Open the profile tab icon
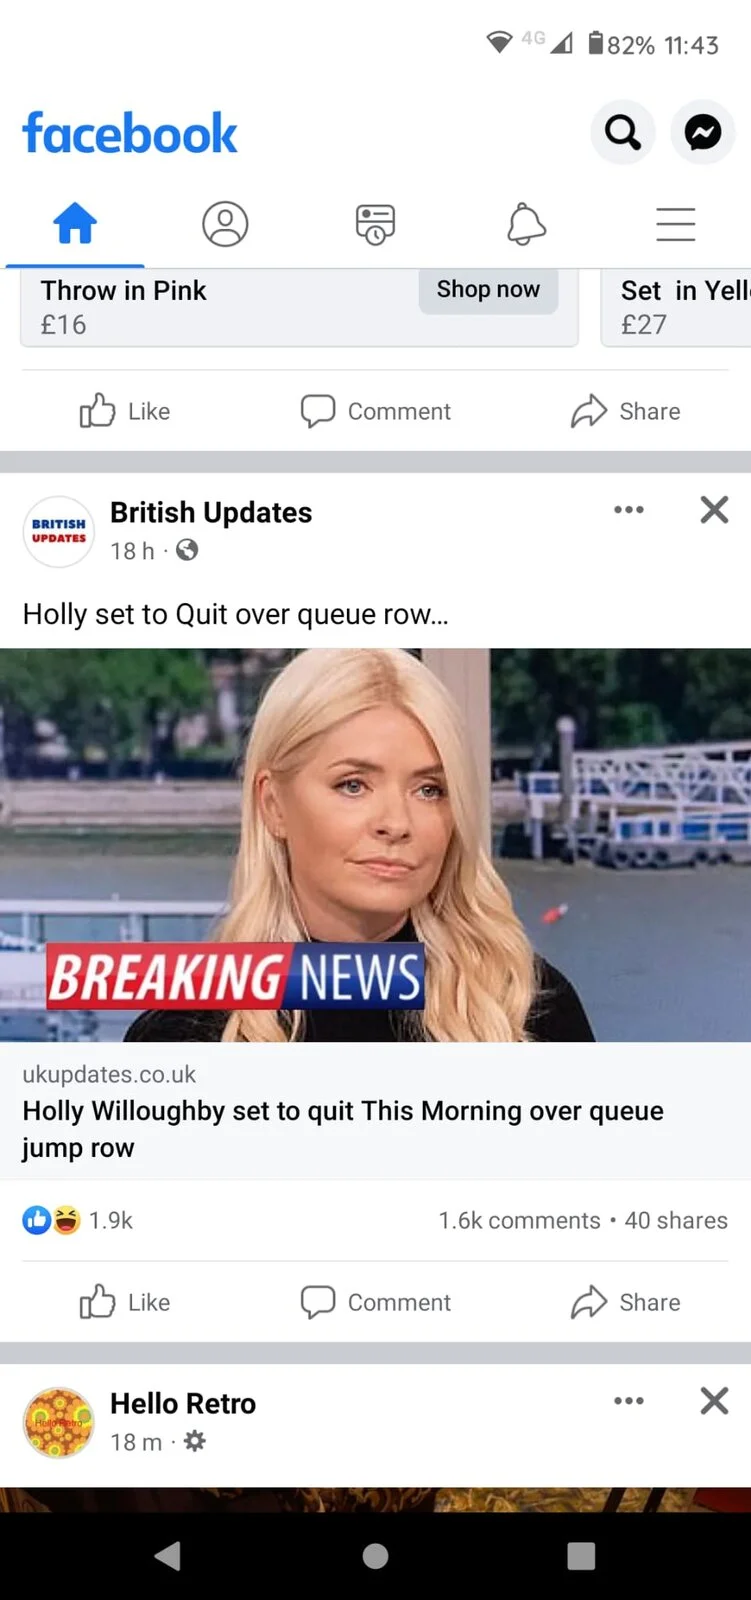This screenshot has width=751, height=1600. point(225,223)
